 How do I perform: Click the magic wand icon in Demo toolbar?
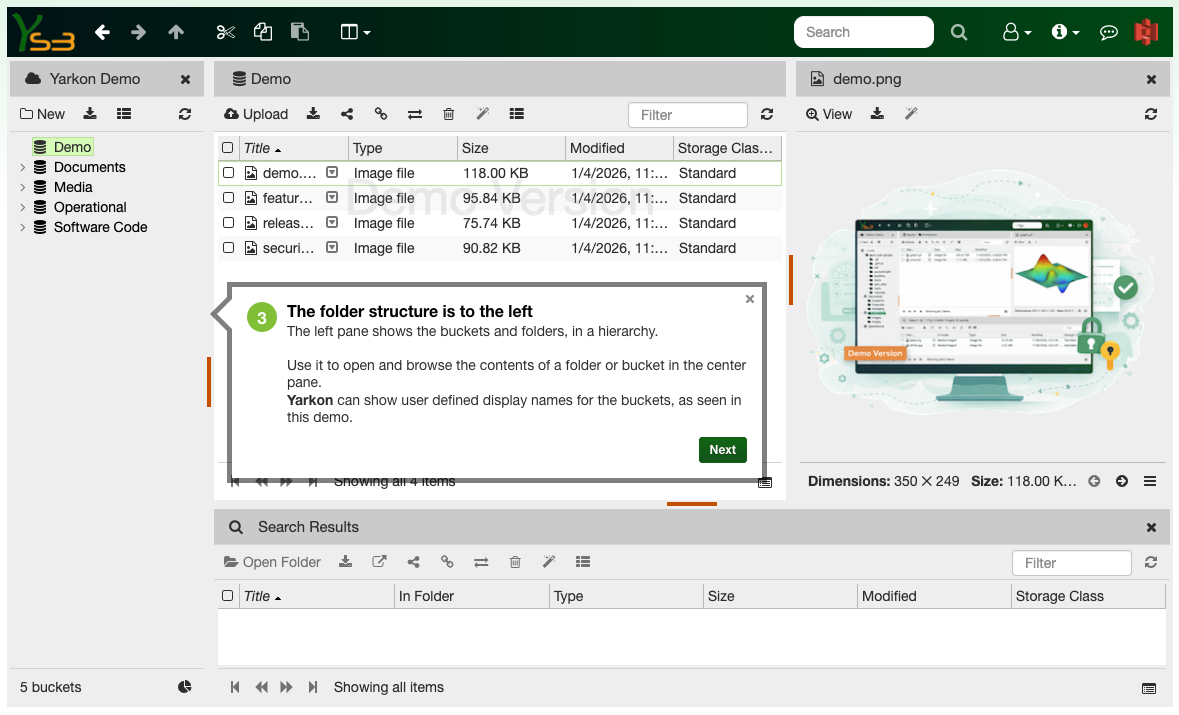[482, 114]
